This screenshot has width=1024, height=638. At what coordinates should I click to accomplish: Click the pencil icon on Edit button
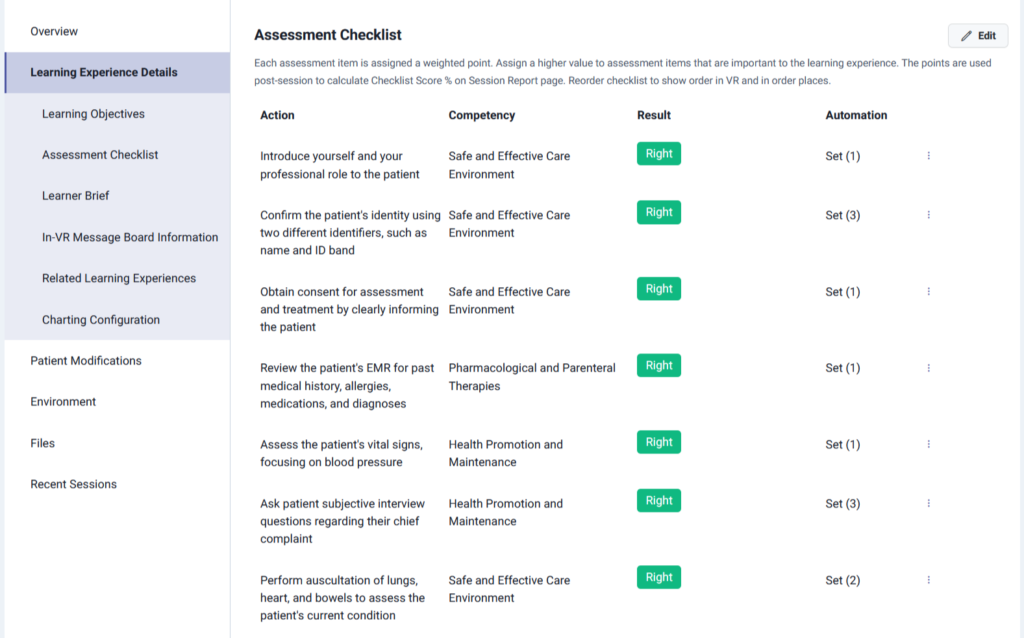coord(966,36)
